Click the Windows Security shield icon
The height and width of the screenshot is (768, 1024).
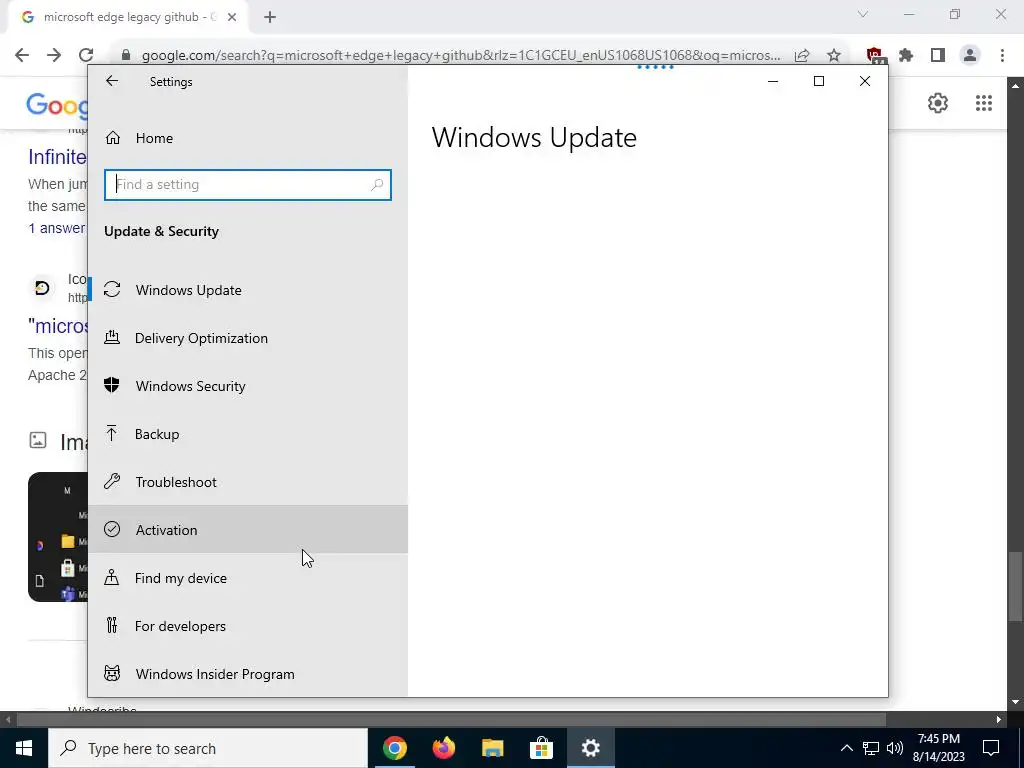tap(112, 385)
